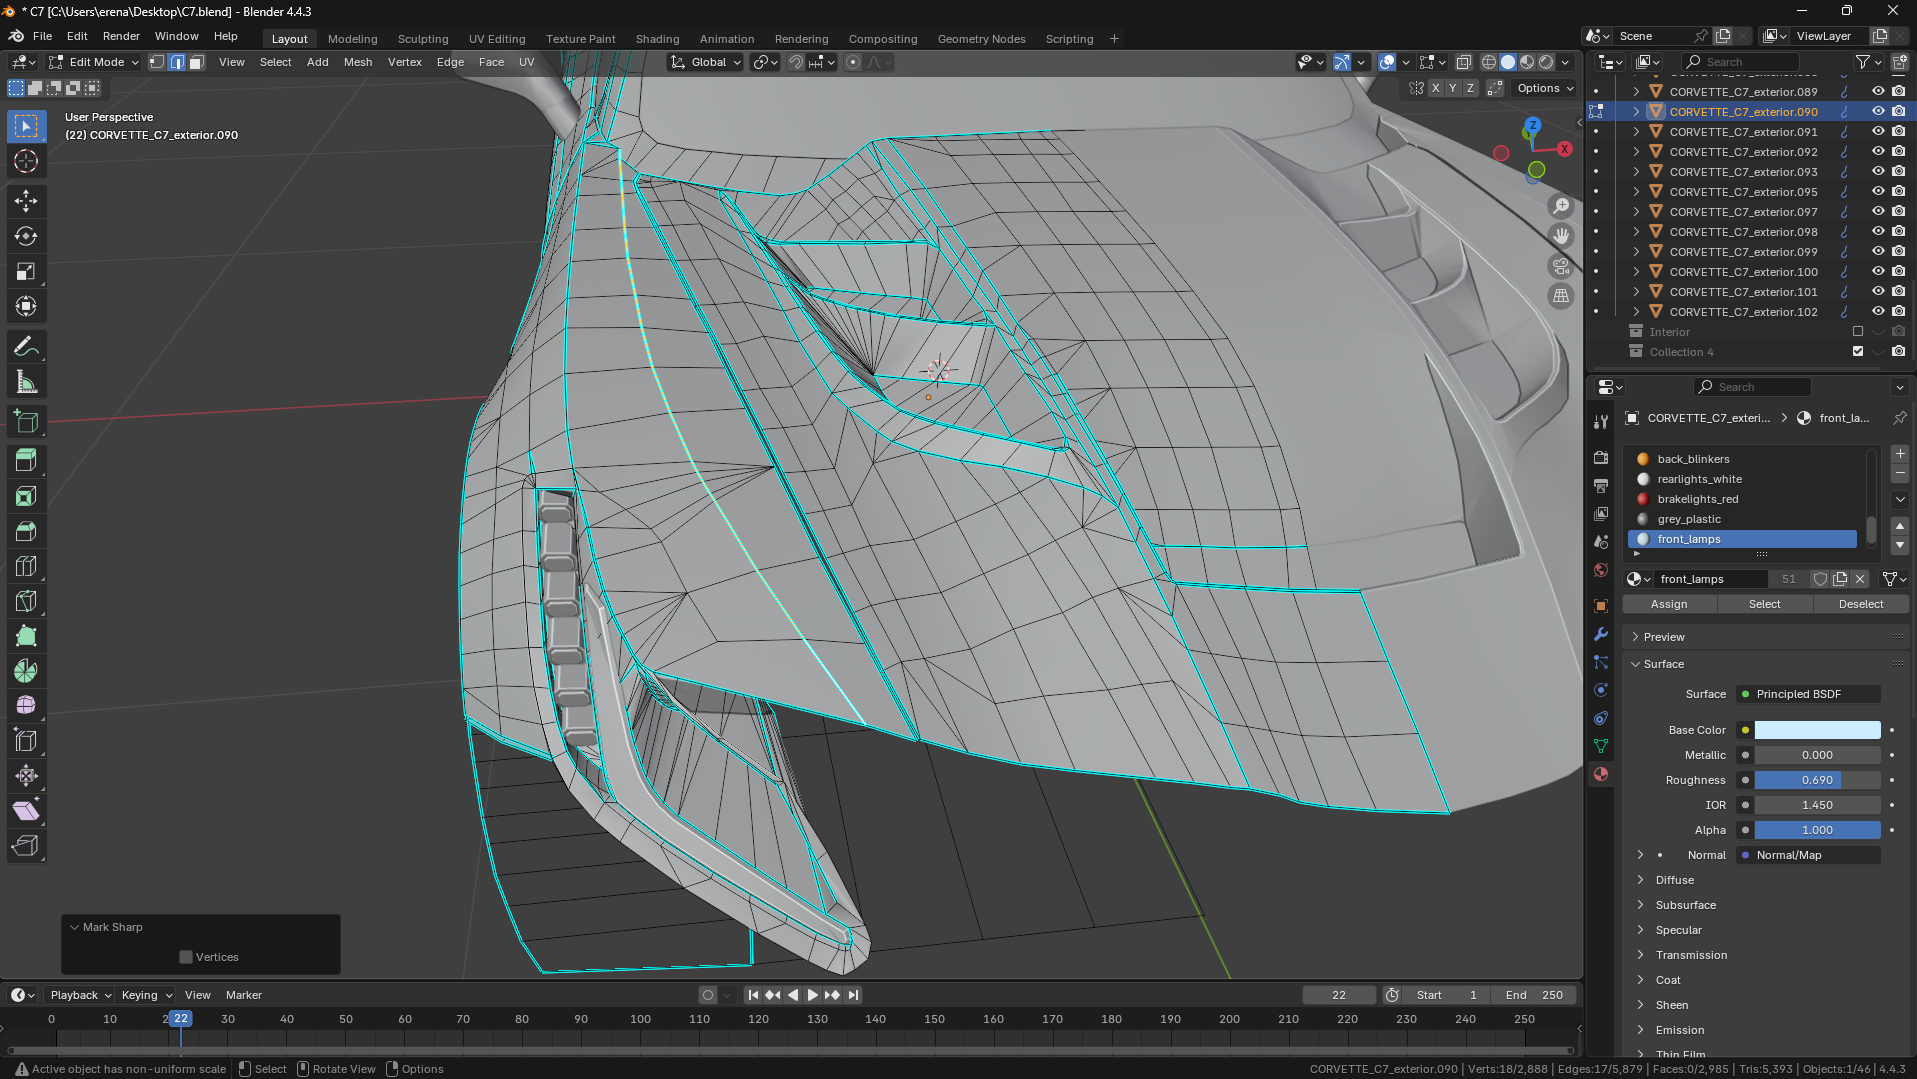
Task: Toggle the Collection 4 exclude checkbox
Action: pyautogui.click(x=1858, y=352)
